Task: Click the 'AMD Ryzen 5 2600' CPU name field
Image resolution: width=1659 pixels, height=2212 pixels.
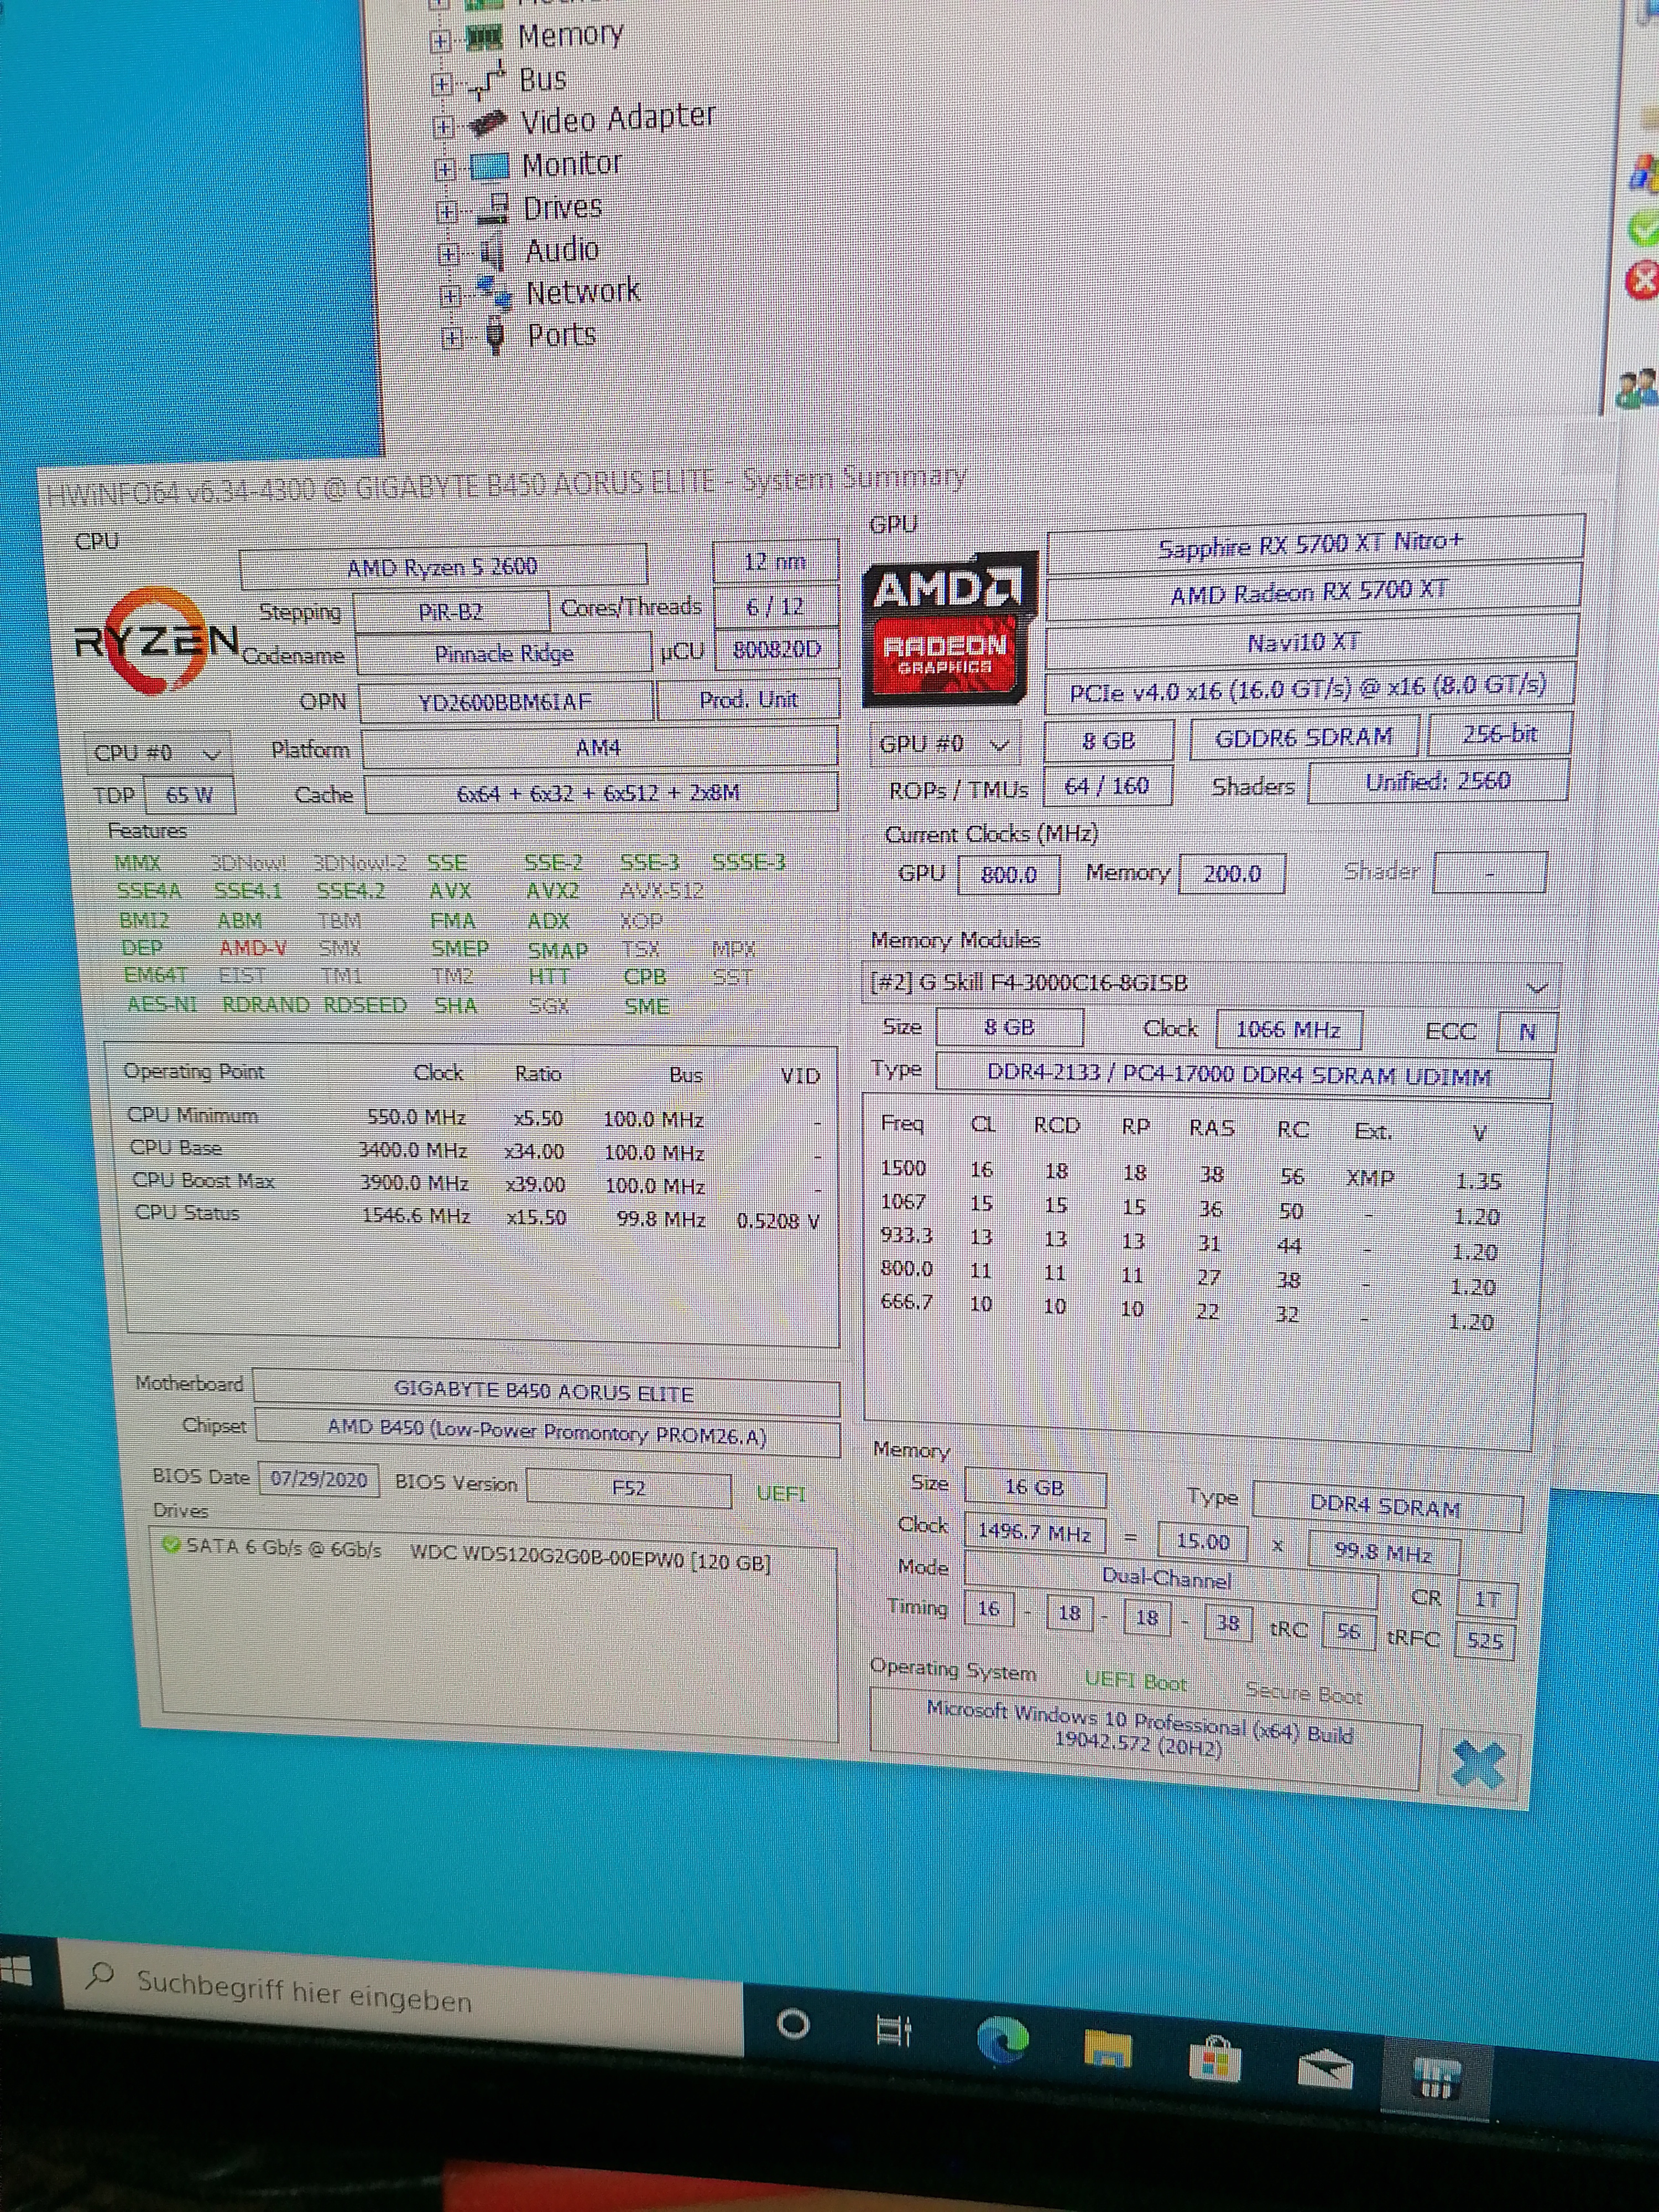Action: point(443,567)
